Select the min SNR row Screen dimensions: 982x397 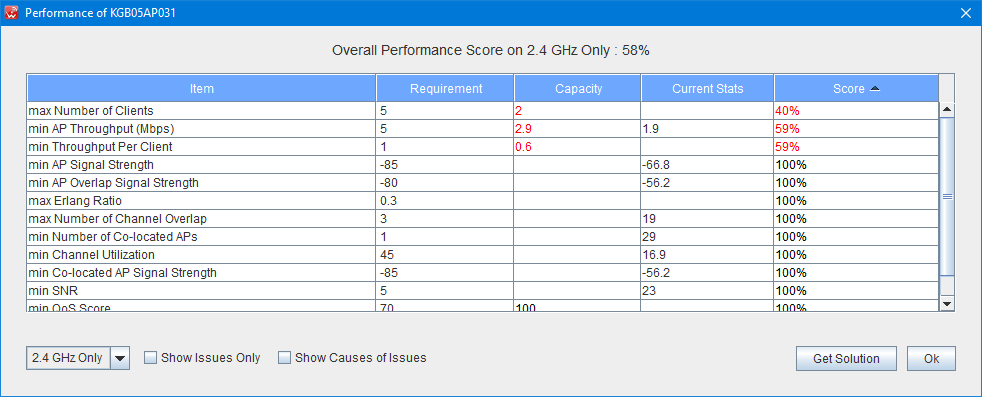[x=483, y=291]
